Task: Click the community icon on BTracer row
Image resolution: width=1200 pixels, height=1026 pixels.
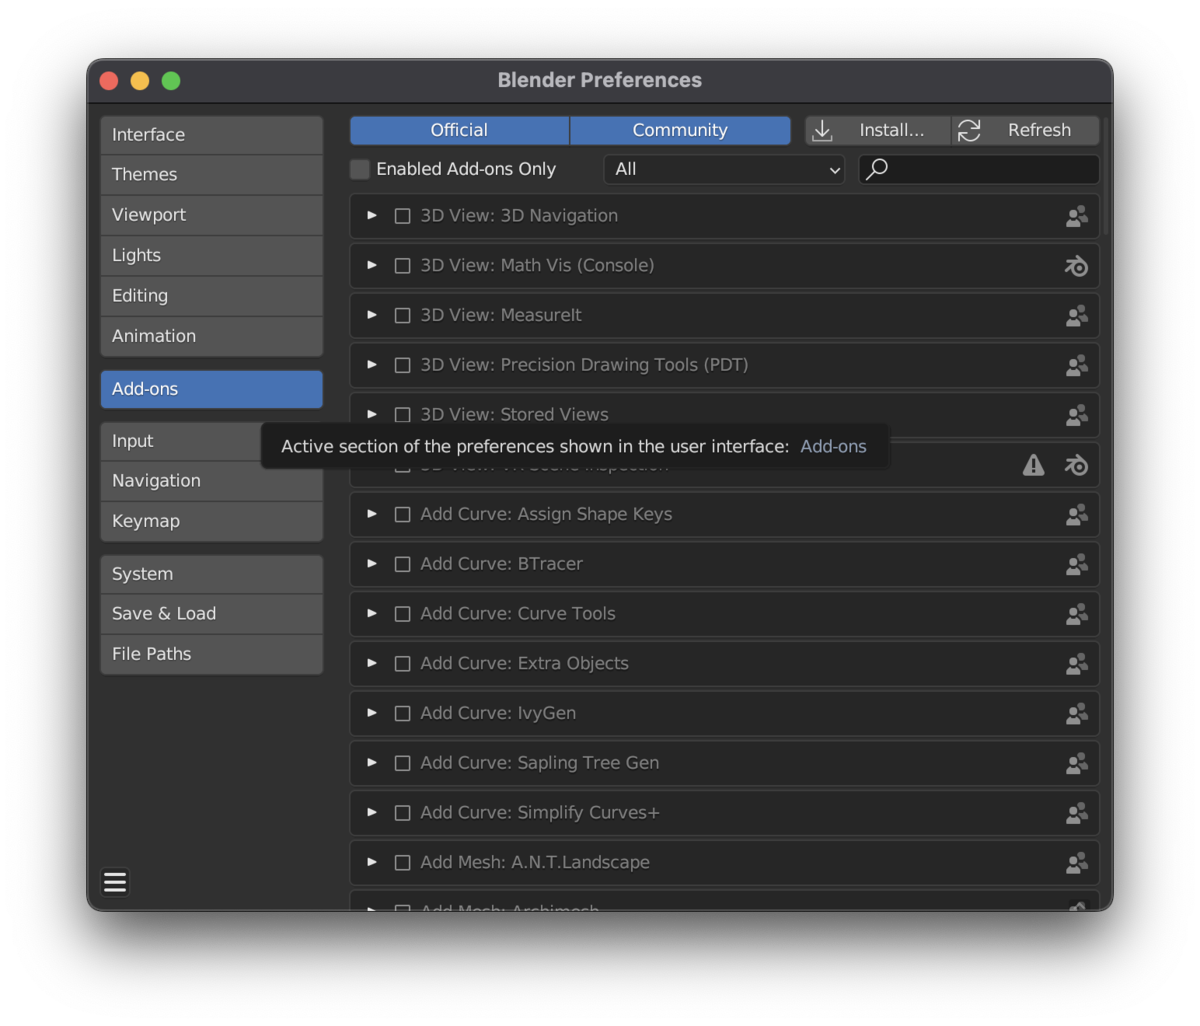Action: [x=1076, y=565]
